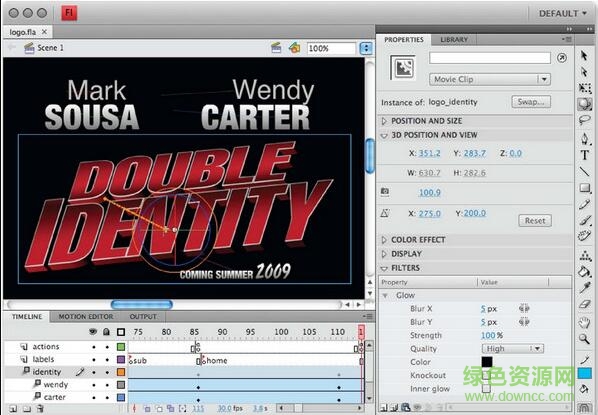Enable the Inner glow checkbox
This screenshot has height=415, width=598.
click(x=485, y=389)
